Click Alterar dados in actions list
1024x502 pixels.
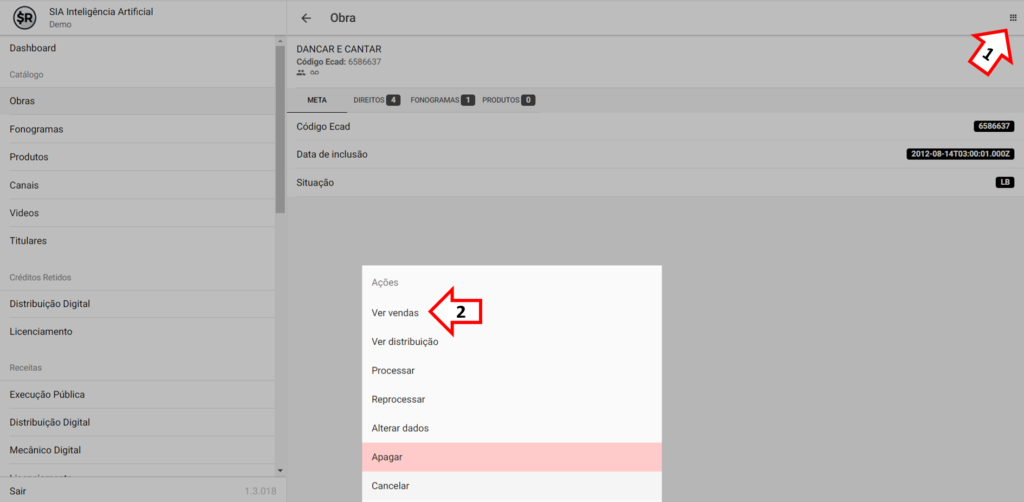click(400, 428)
